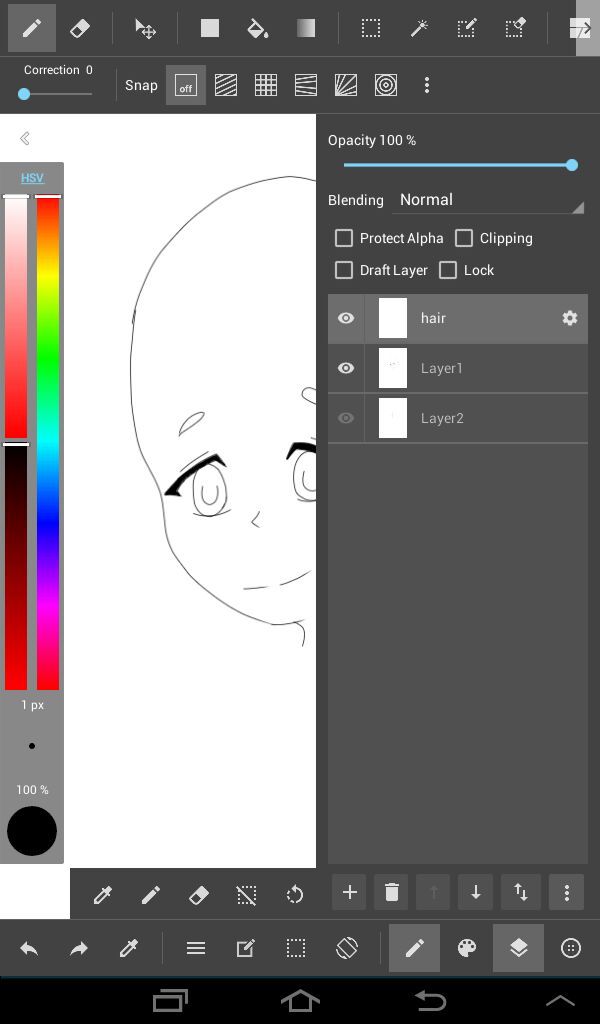This screenshot has height=1024, width=600.
Task: Select the Gradient tool
Action: click(x=306, y=28)
